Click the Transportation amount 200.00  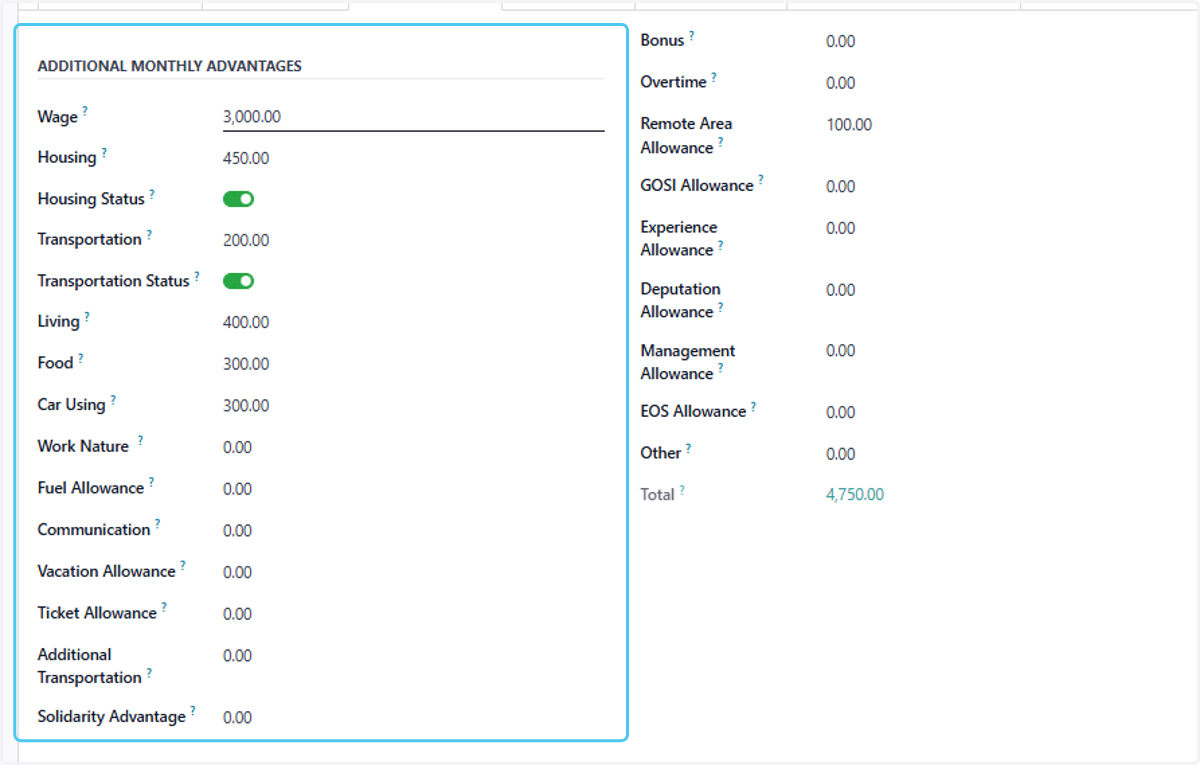tap(246, 240)
